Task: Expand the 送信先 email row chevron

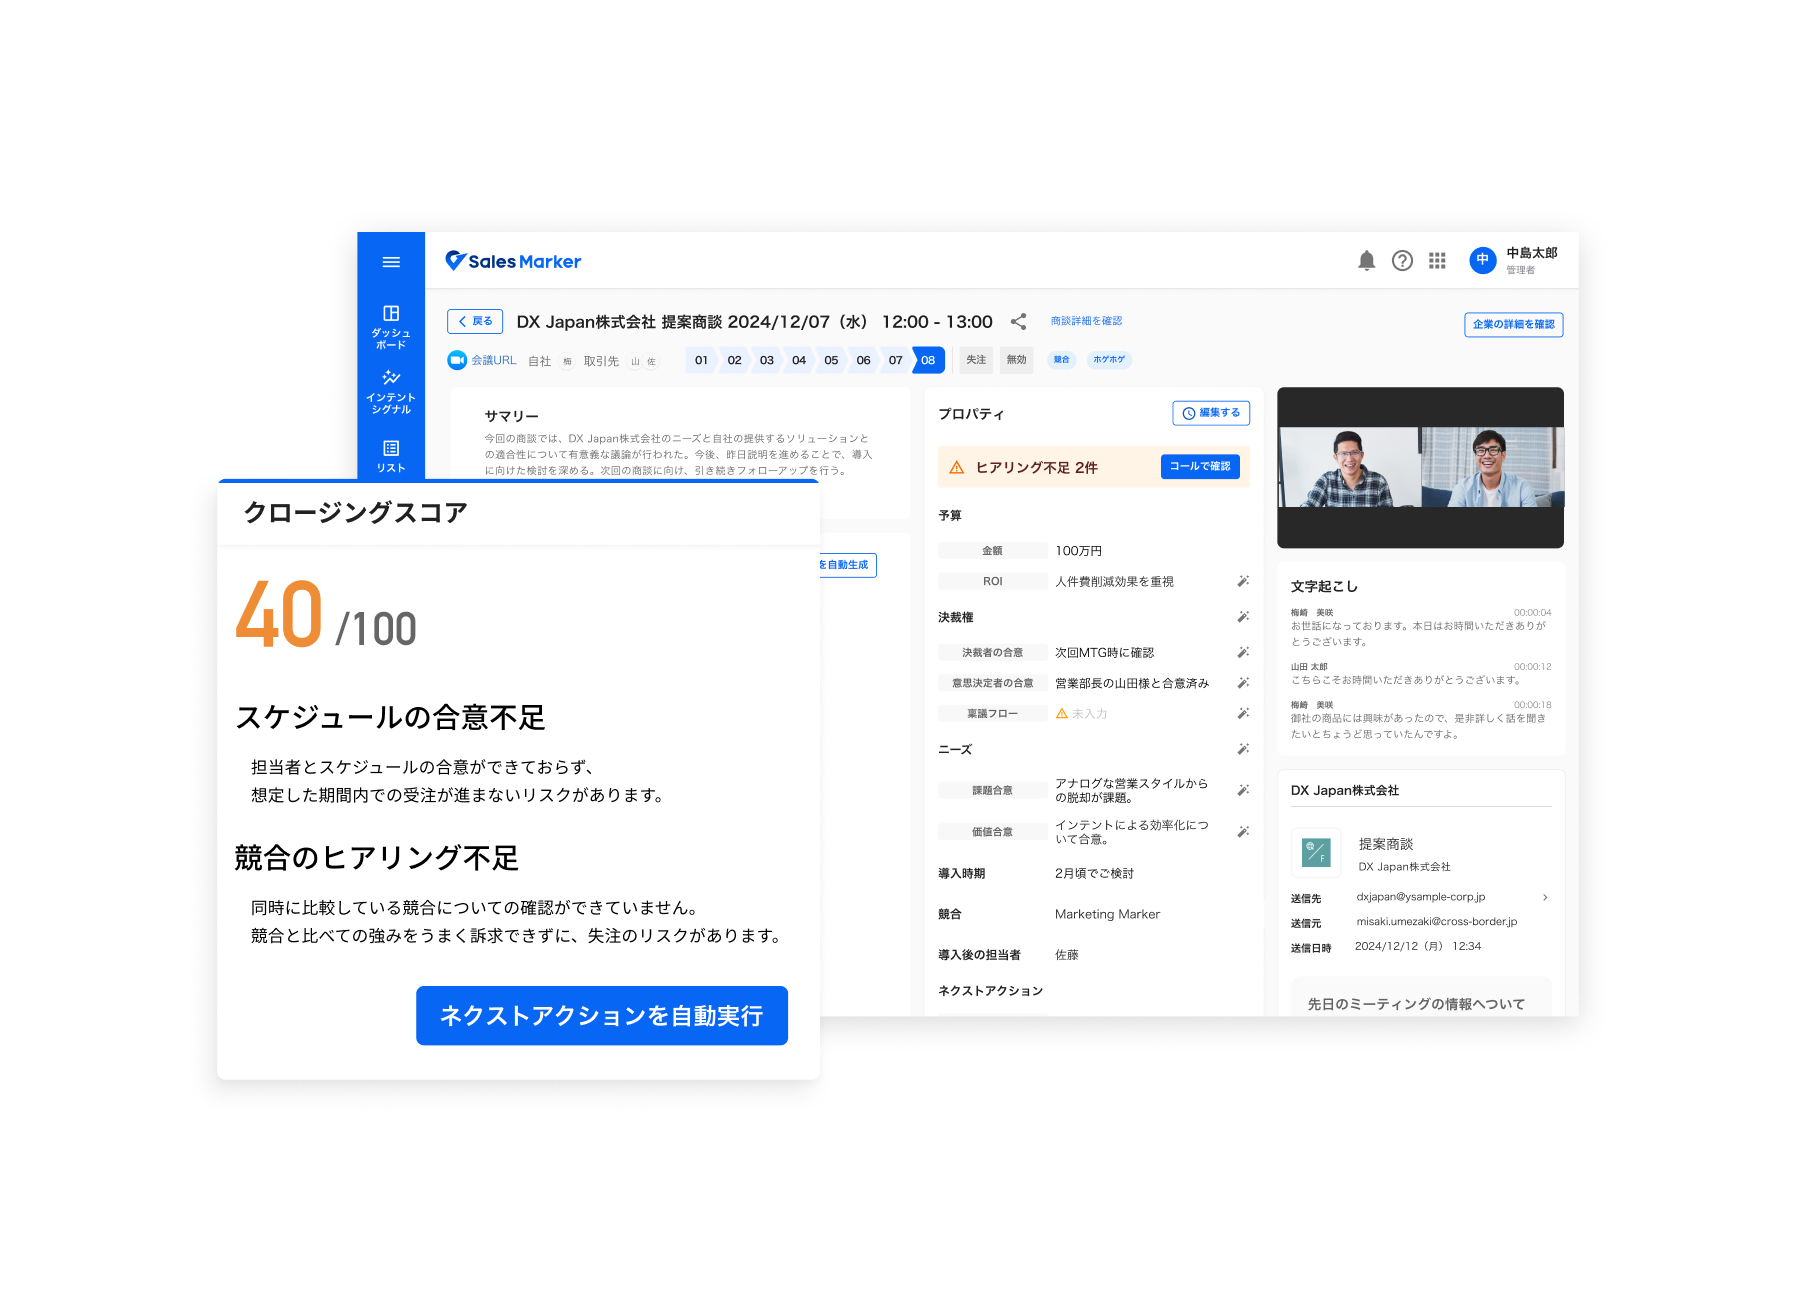Action: (1545, 897)
